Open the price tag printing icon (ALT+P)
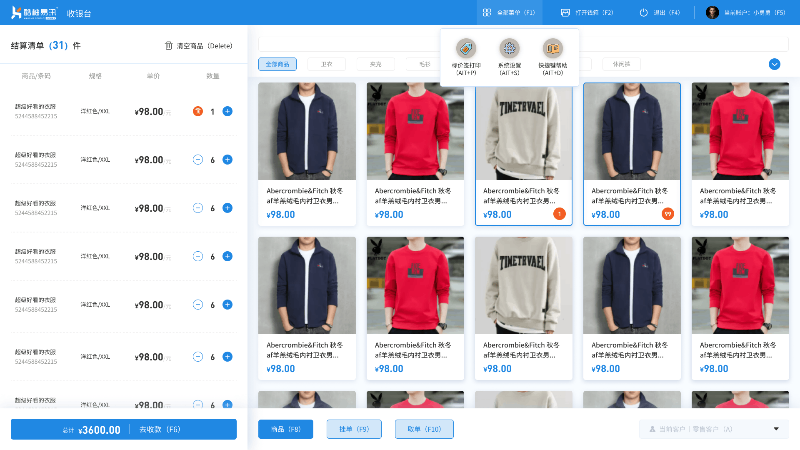The image size is (800, 450). [x=466, y=48]
